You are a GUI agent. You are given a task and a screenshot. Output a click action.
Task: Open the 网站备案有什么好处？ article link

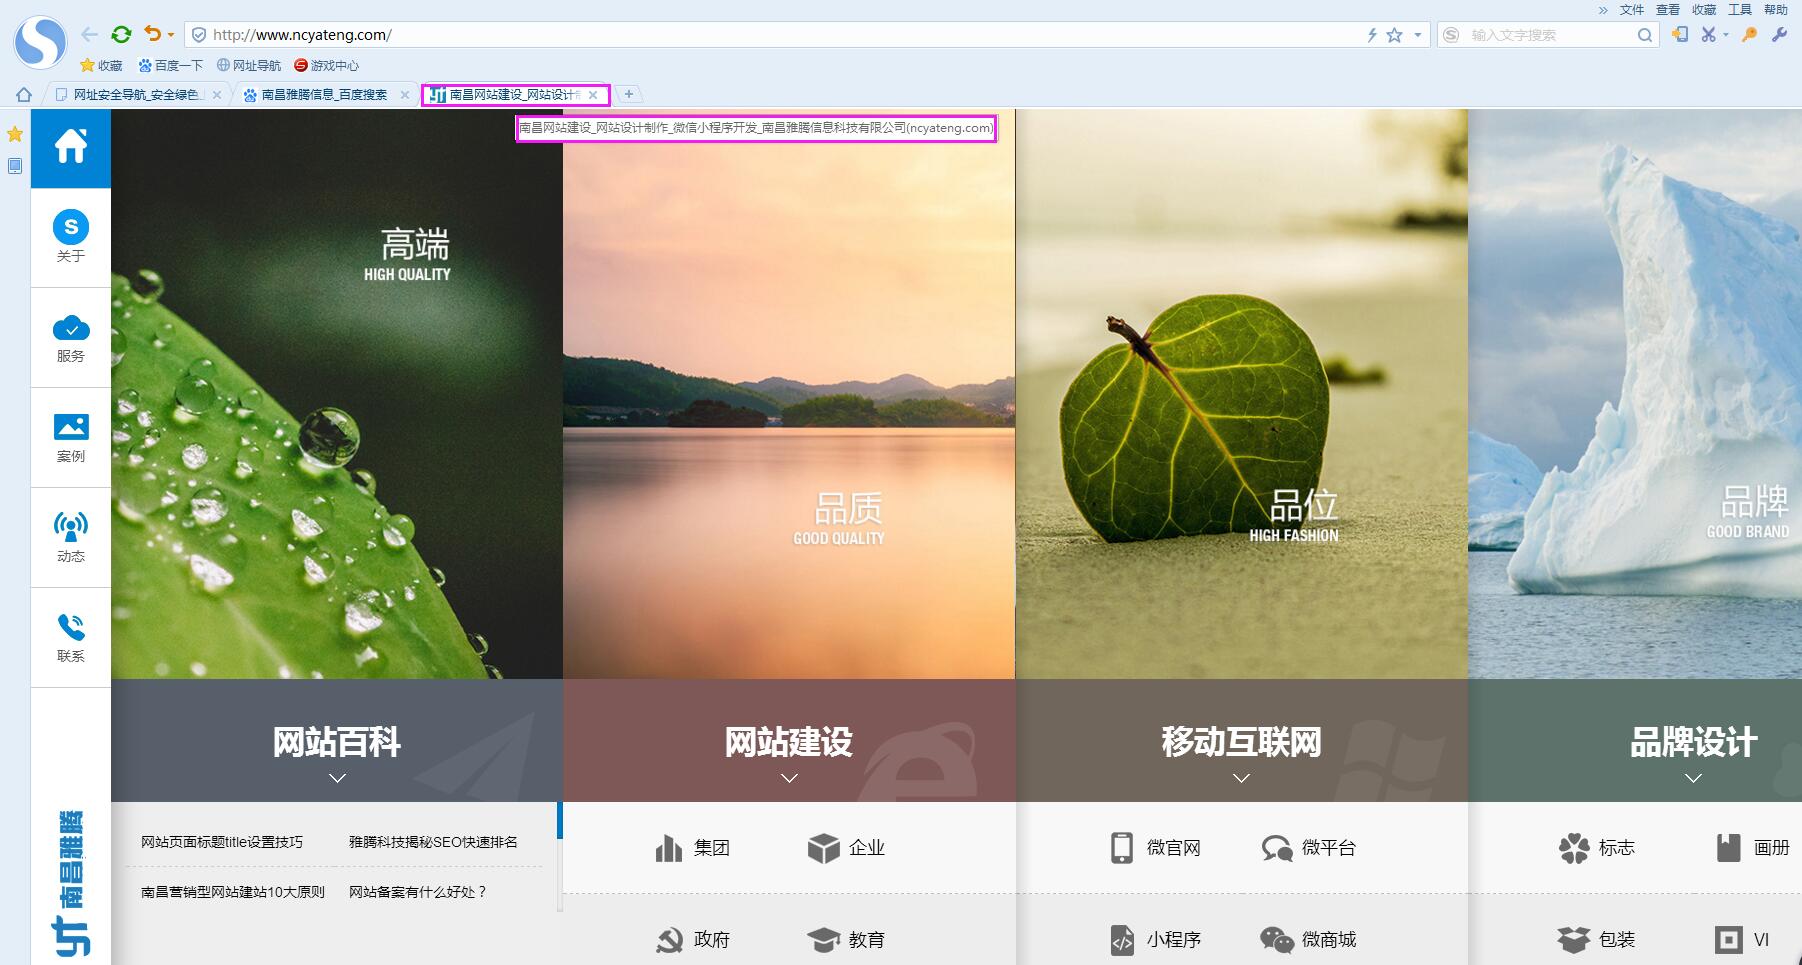(x=417, y=892)
